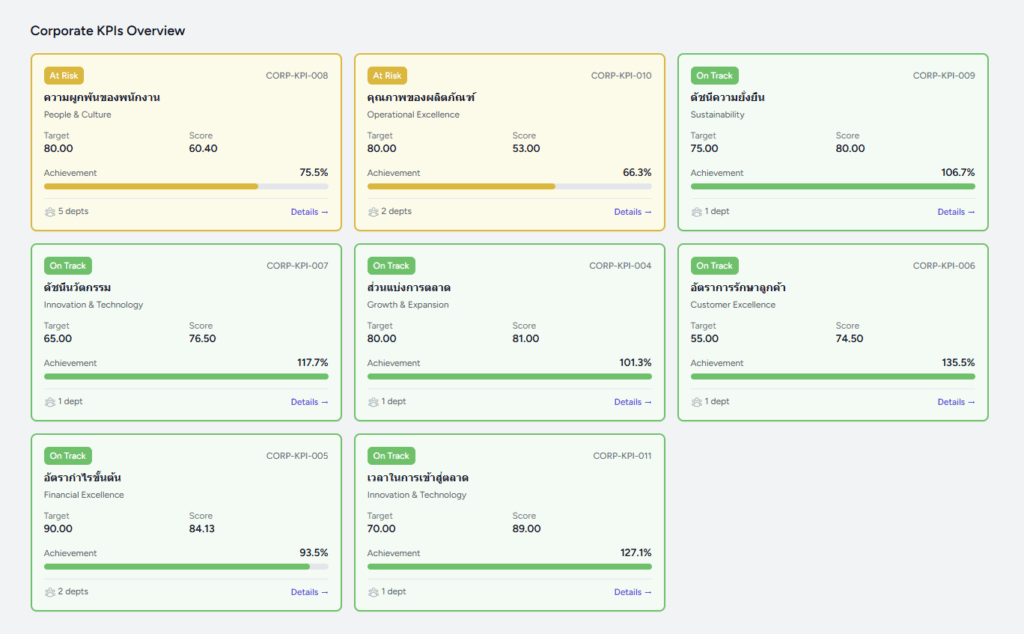Open Details link on CORP-KPI-007 card
Screen dimensions: 1024x634
[x=309, y=402]
